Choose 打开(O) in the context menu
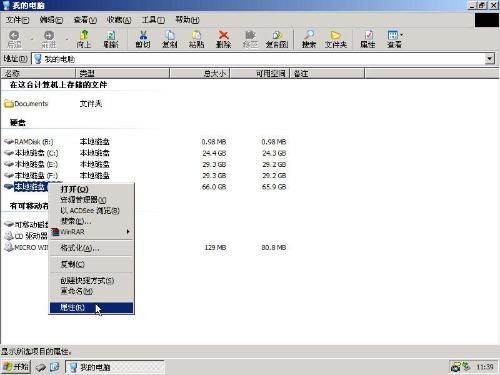500x375 pixels. click(x=91, y=189)
